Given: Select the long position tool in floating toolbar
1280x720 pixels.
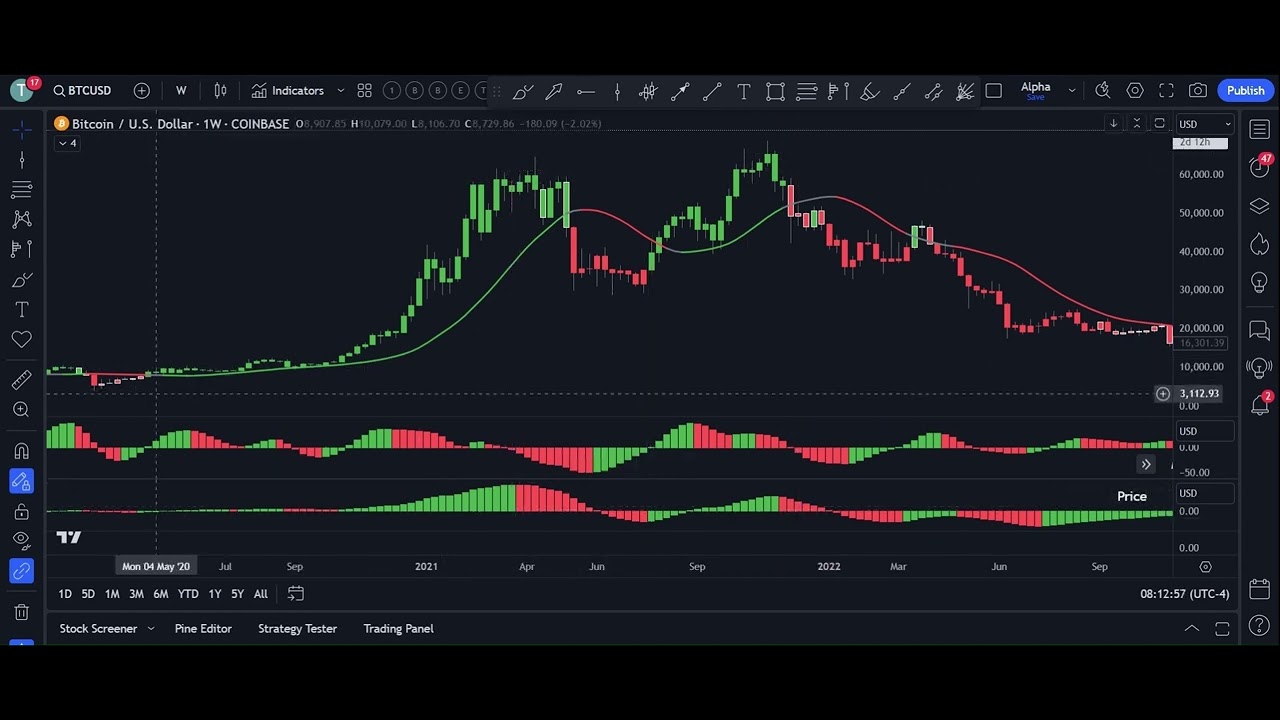Looking at the screenshot, I should (838, 92).
